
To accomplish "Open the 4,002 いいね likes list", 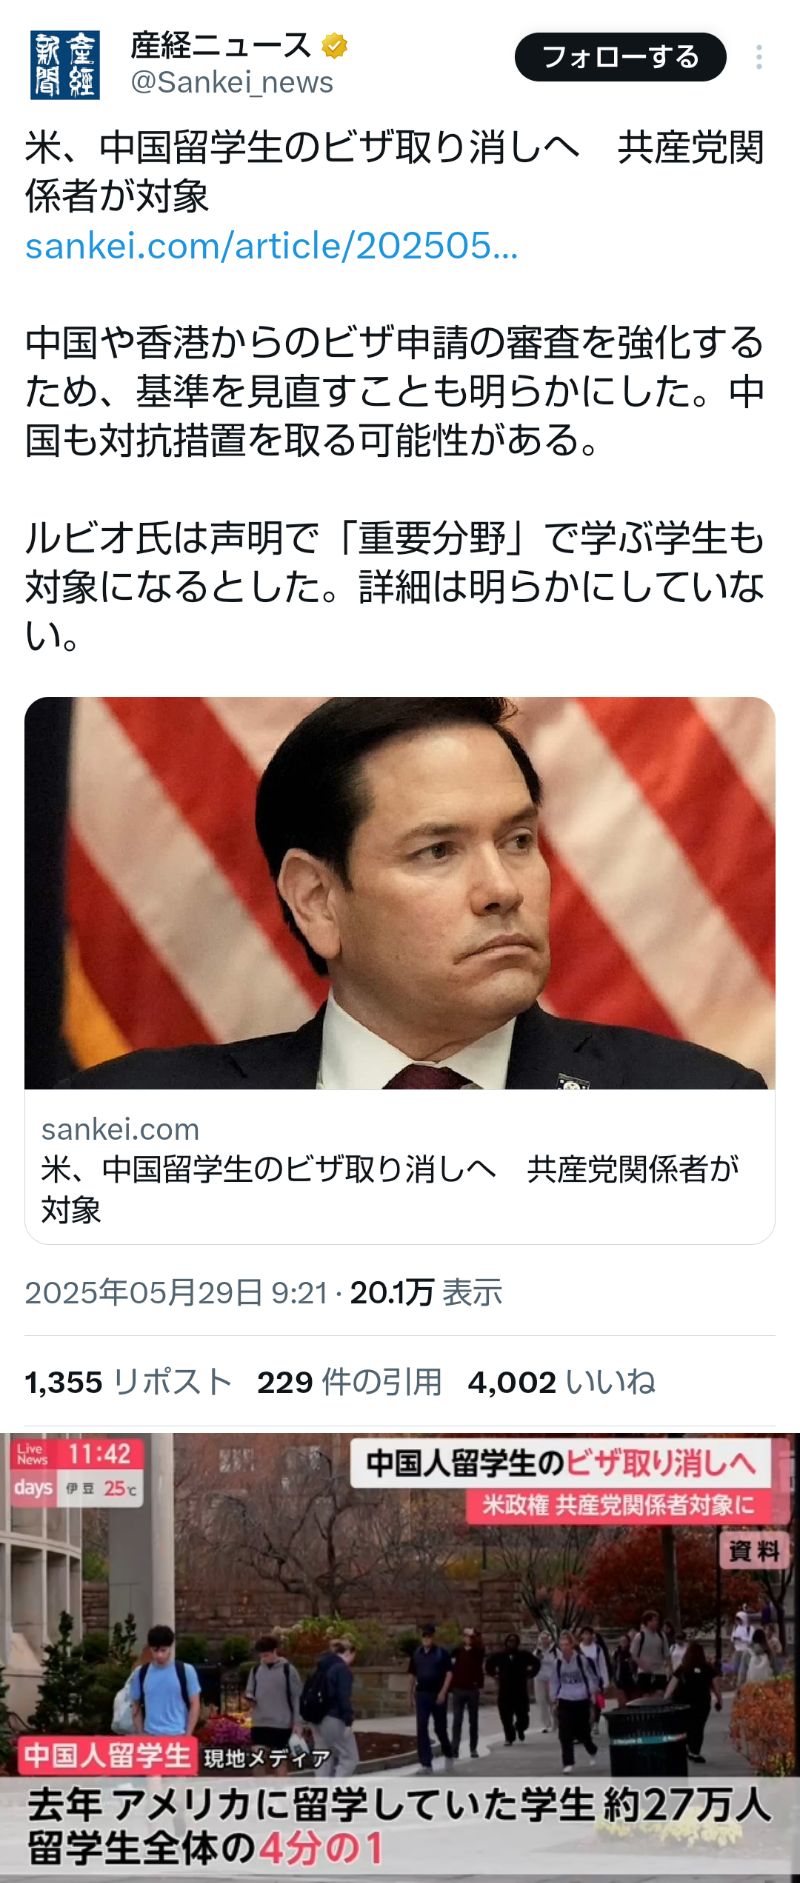I will tap(561, 1382).
